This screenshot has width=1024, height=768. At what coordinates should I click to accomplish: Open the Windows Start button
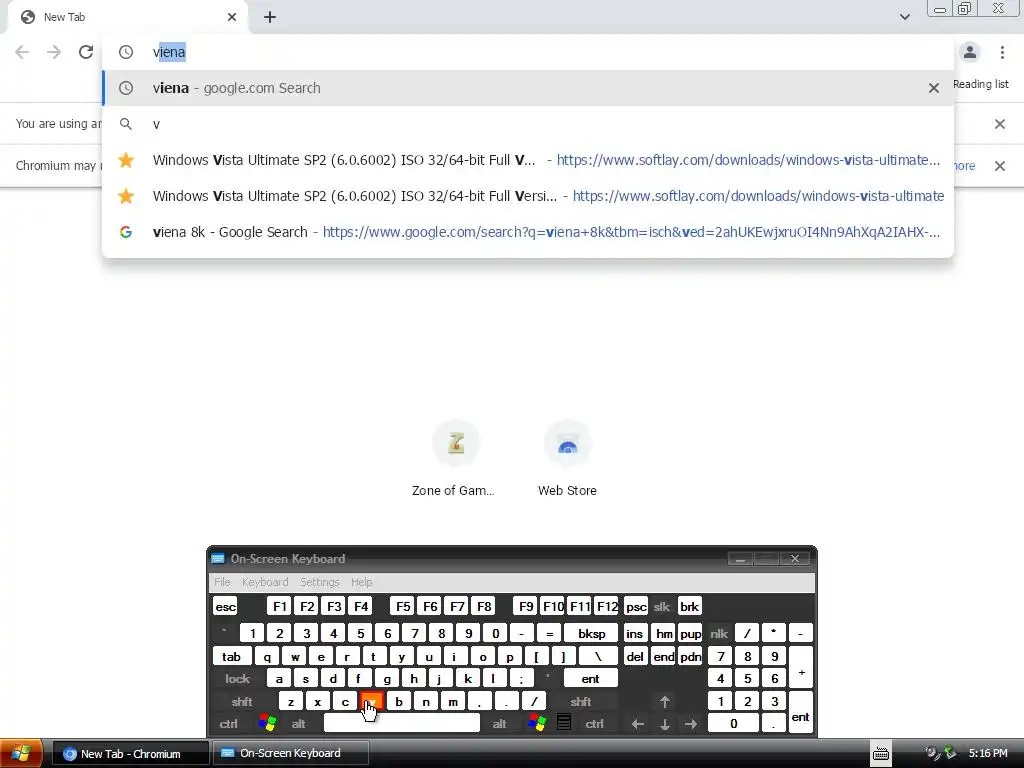pyautogui.click(x=22, y=753)
